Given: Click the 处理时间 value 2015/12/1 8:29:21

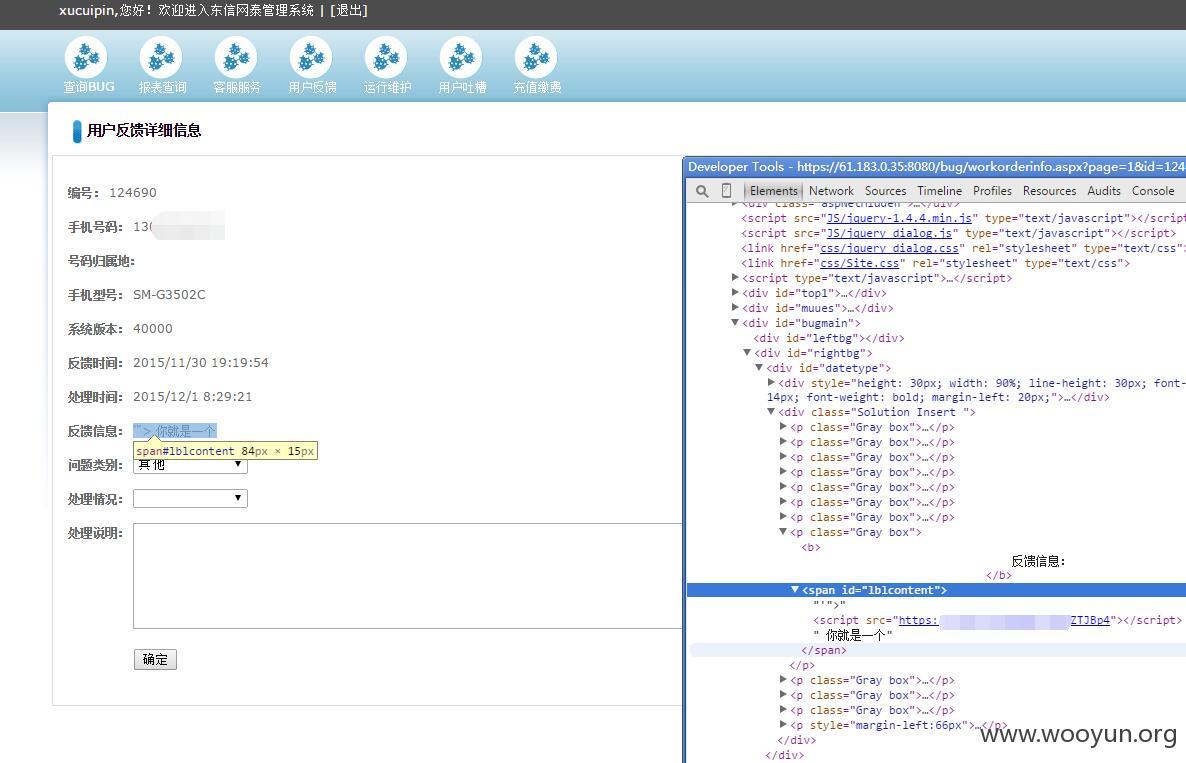Looking at the screenshot, I should 193,397.
